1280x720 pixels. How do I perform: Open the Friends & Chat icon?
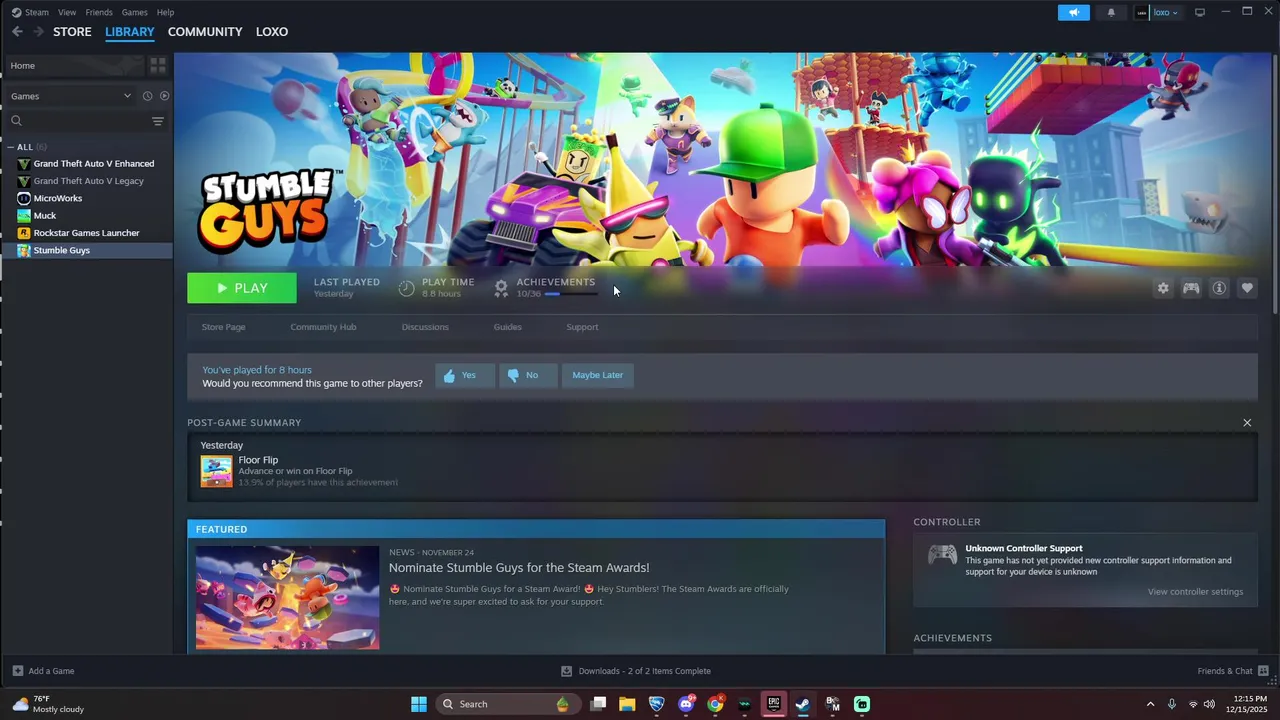(1263, 671)
